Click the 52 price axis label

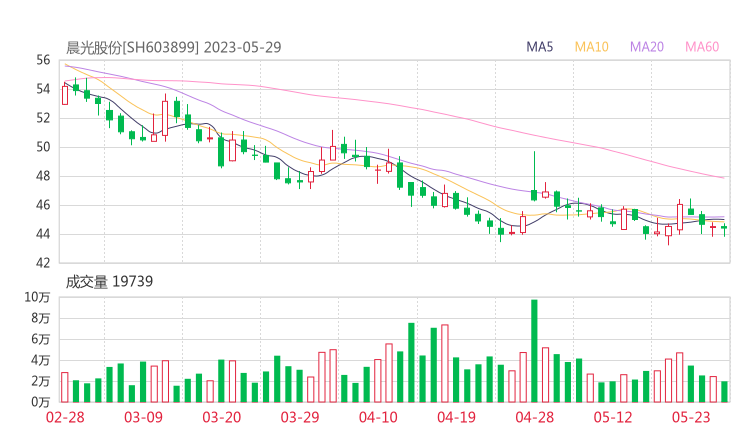tap(43, 118)
